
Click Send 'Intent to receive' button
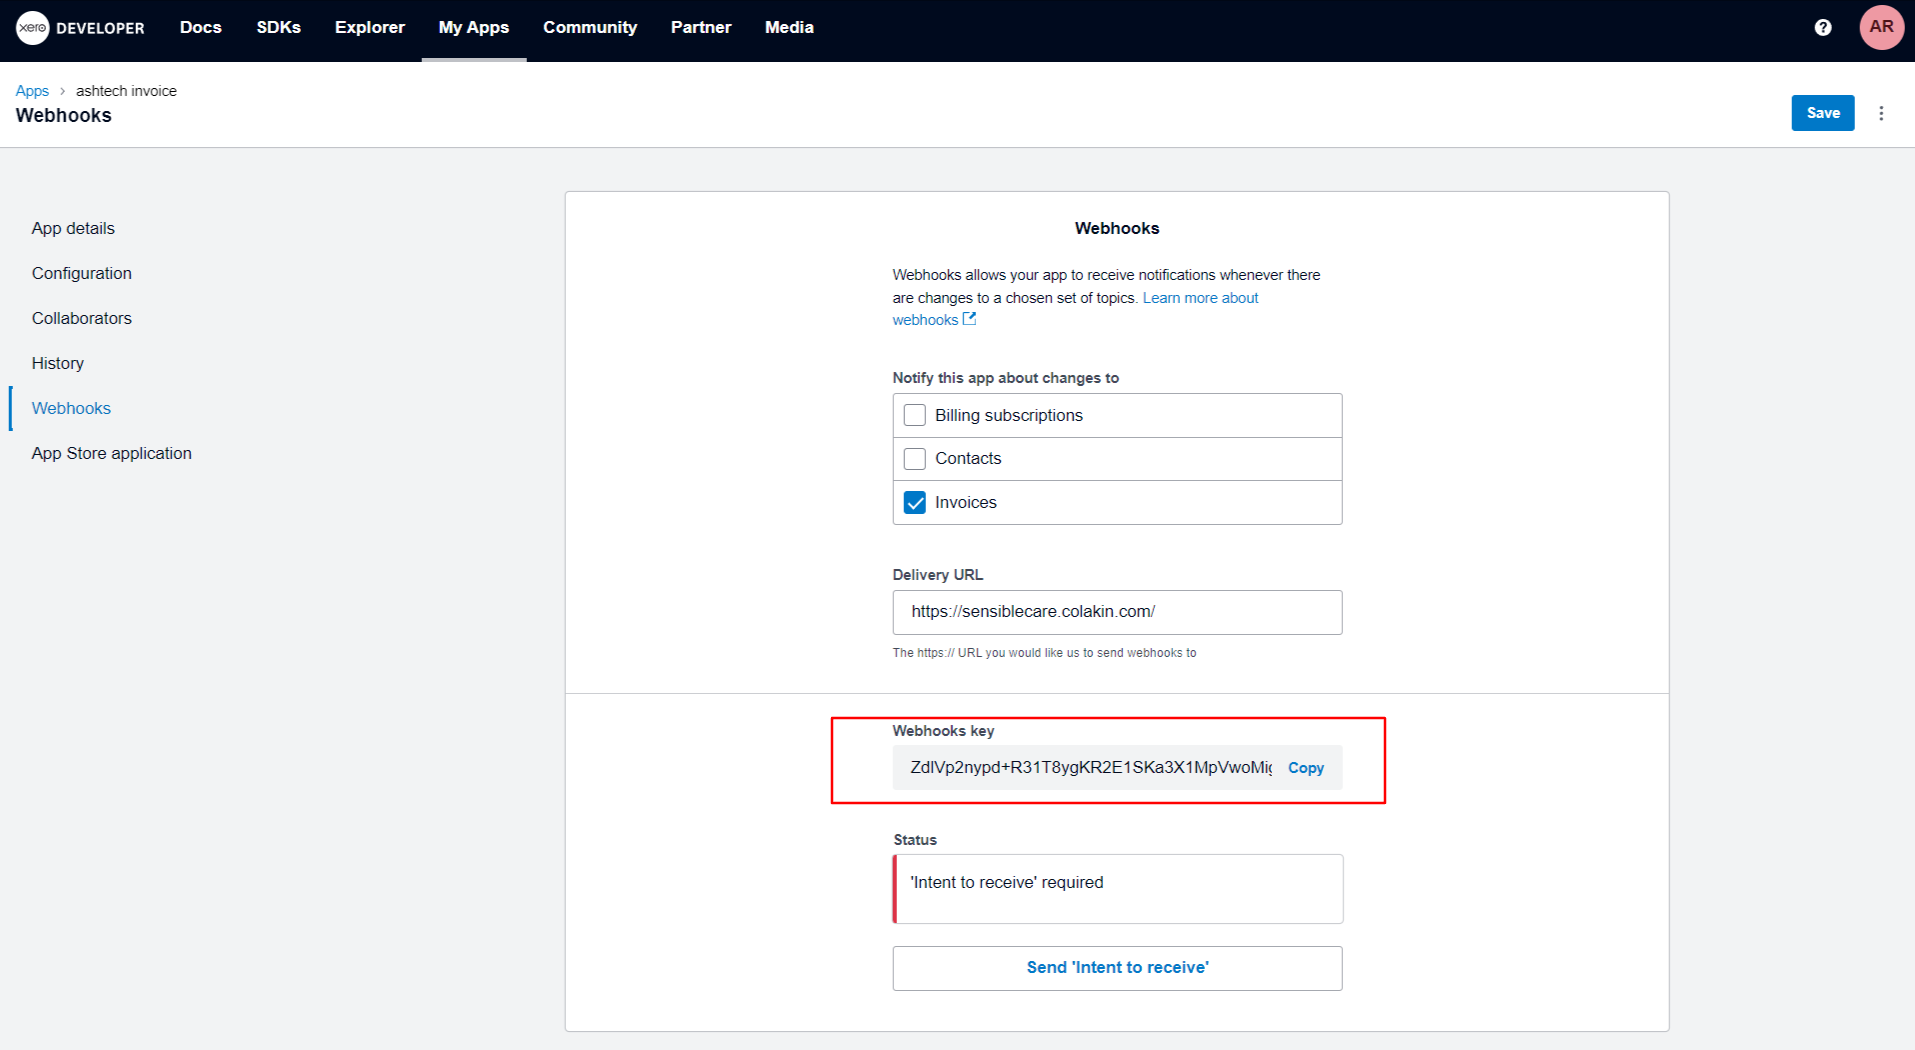pos(1116,967)
